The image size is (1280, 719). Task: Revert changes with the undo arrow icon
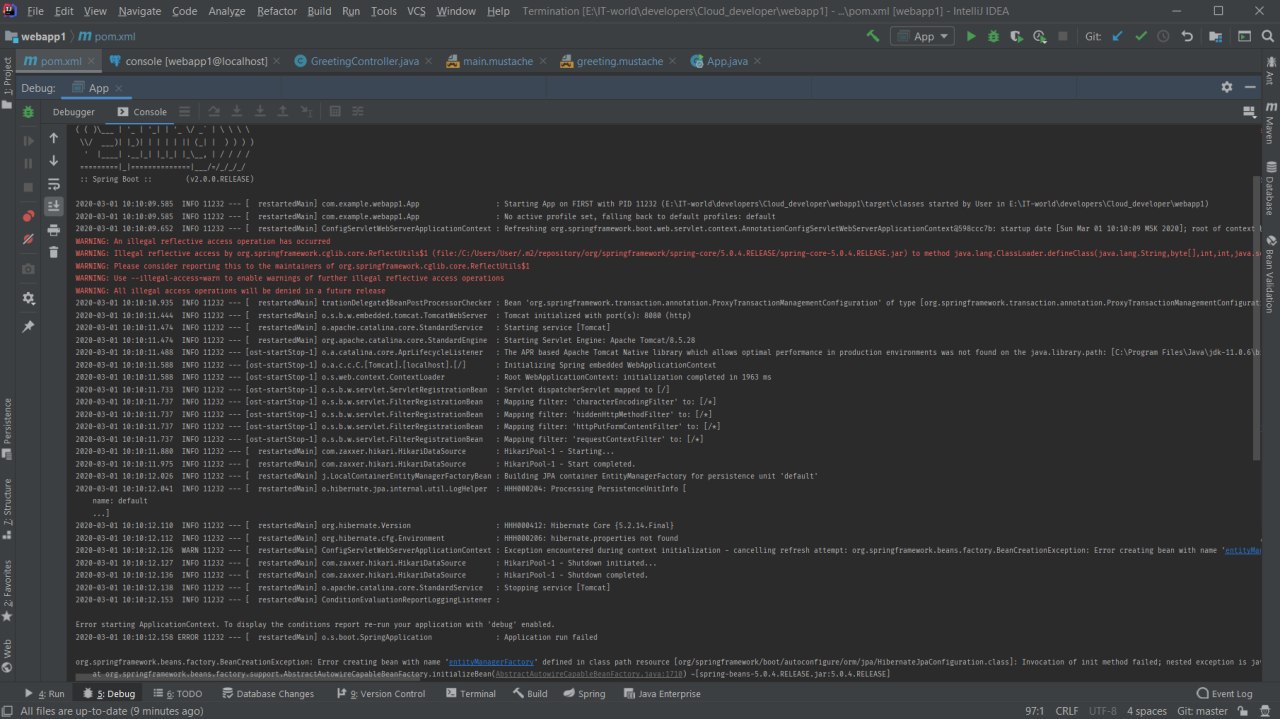coord(1187,36)
